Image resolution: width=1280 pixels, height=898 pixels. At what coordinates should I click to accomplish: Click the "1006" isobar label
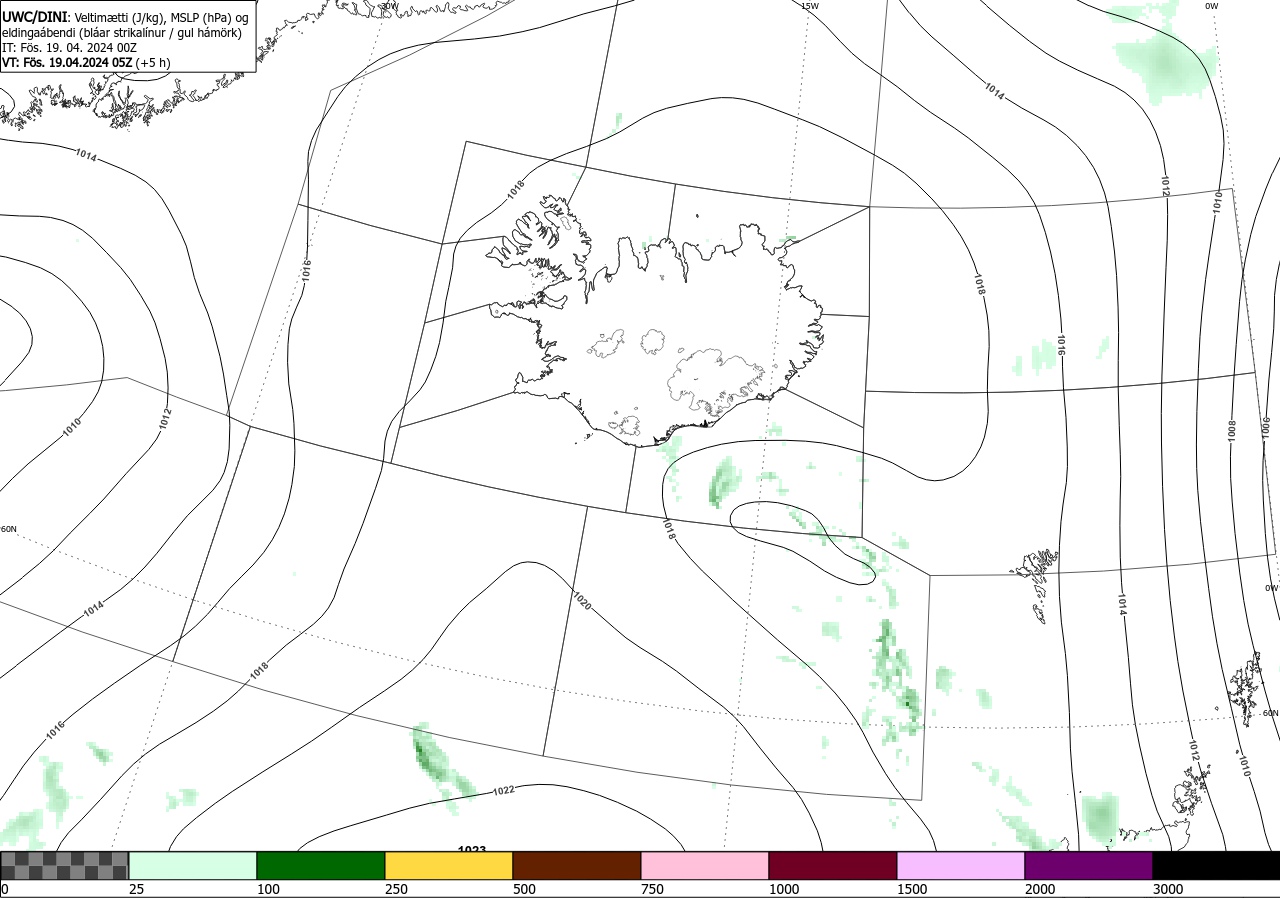pos(1265,427)
